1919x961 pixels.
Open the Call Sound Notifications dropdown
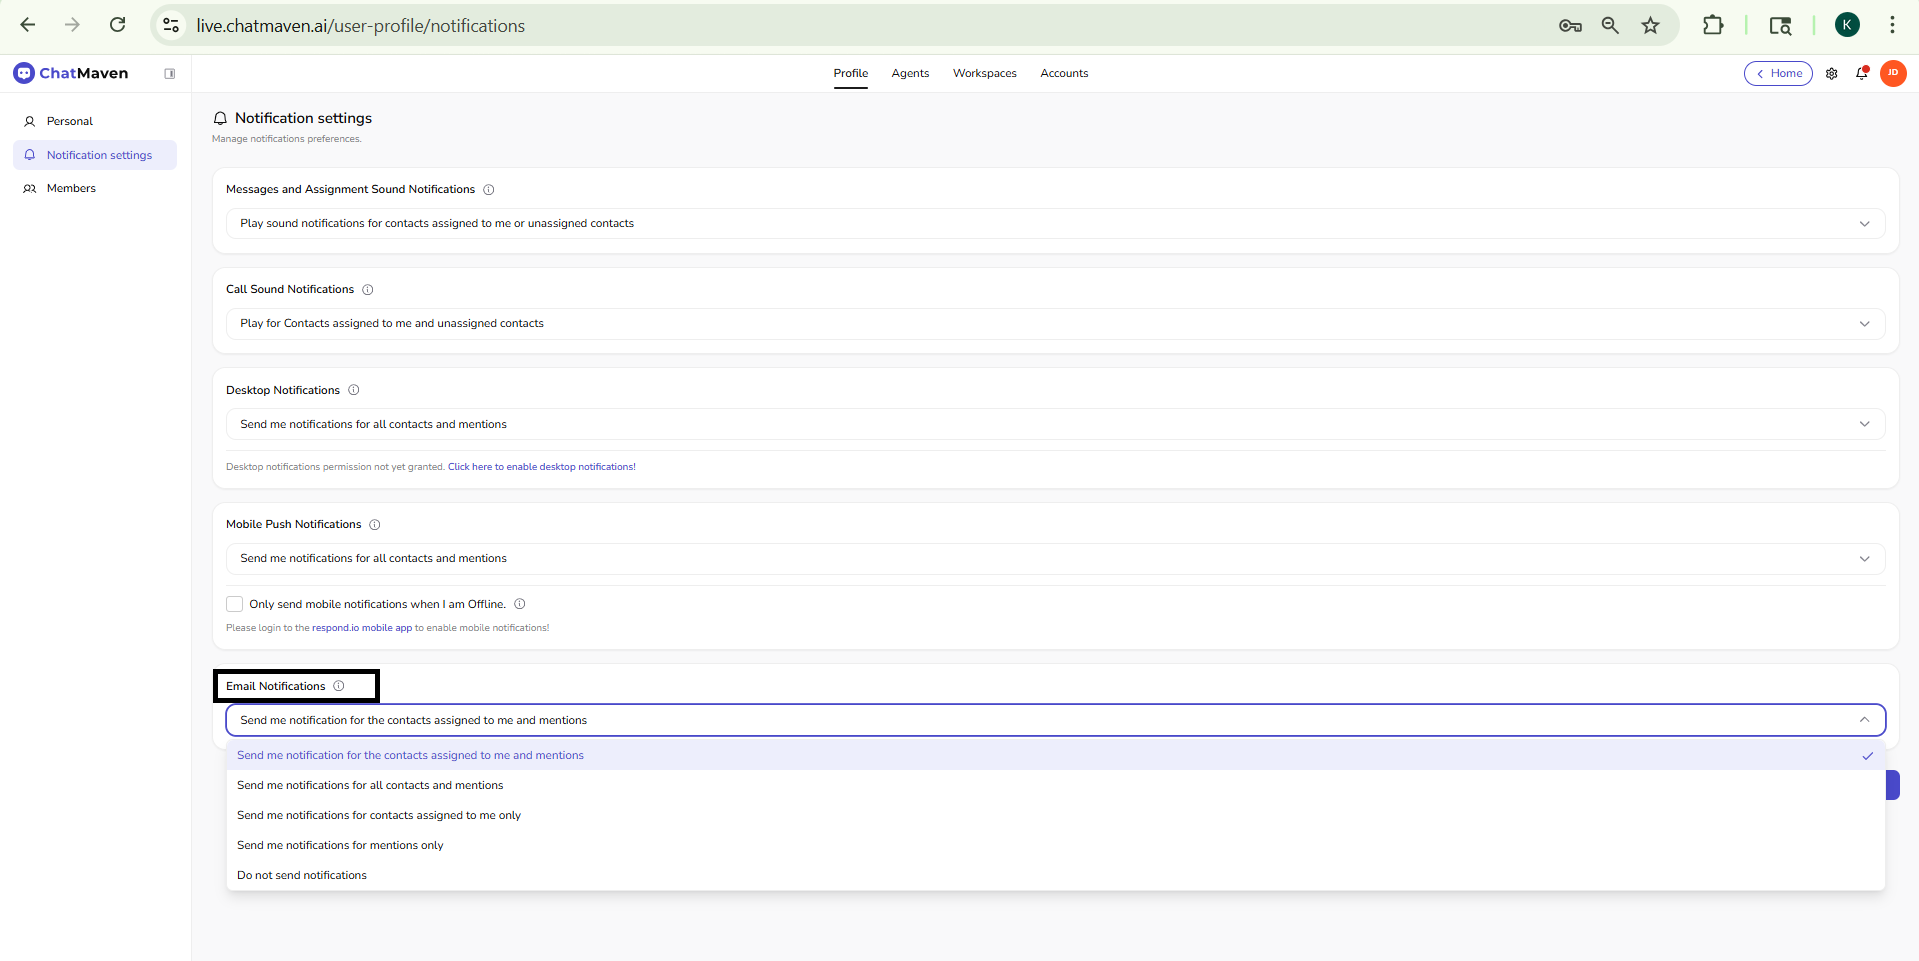tap(1055, 324)
